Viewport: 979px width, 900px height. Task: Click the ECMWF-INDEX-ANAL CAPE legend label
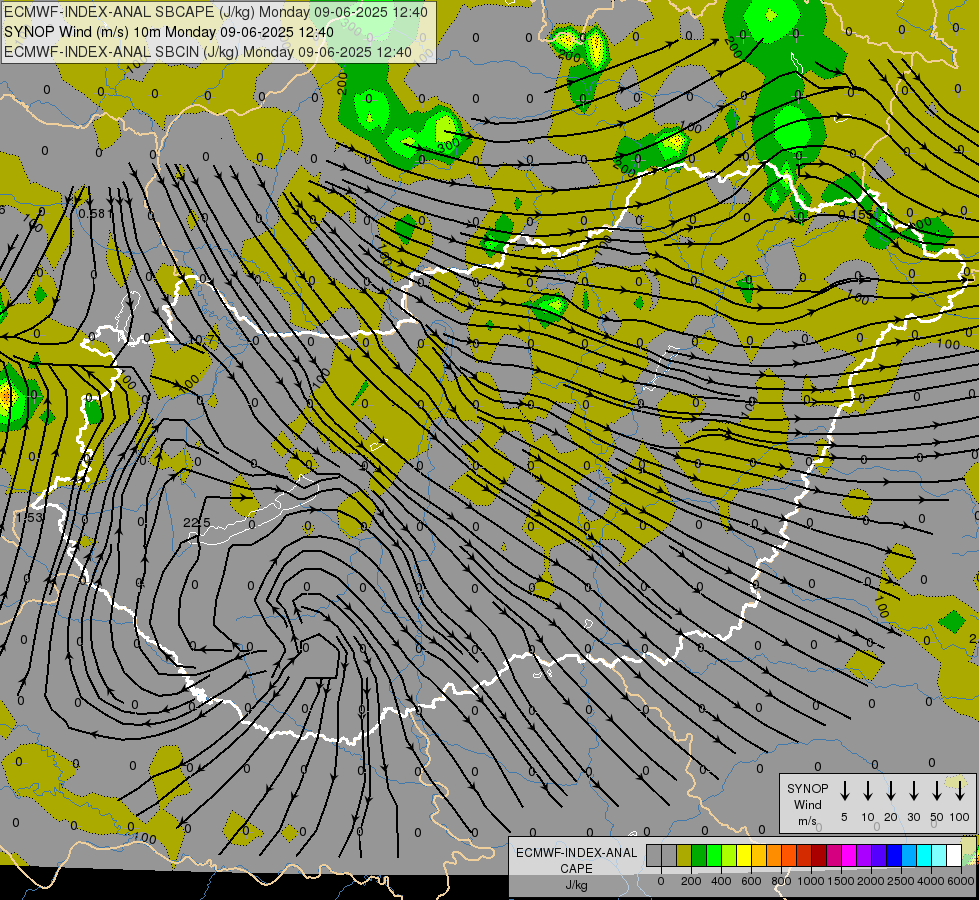click(x=576, y=860)
